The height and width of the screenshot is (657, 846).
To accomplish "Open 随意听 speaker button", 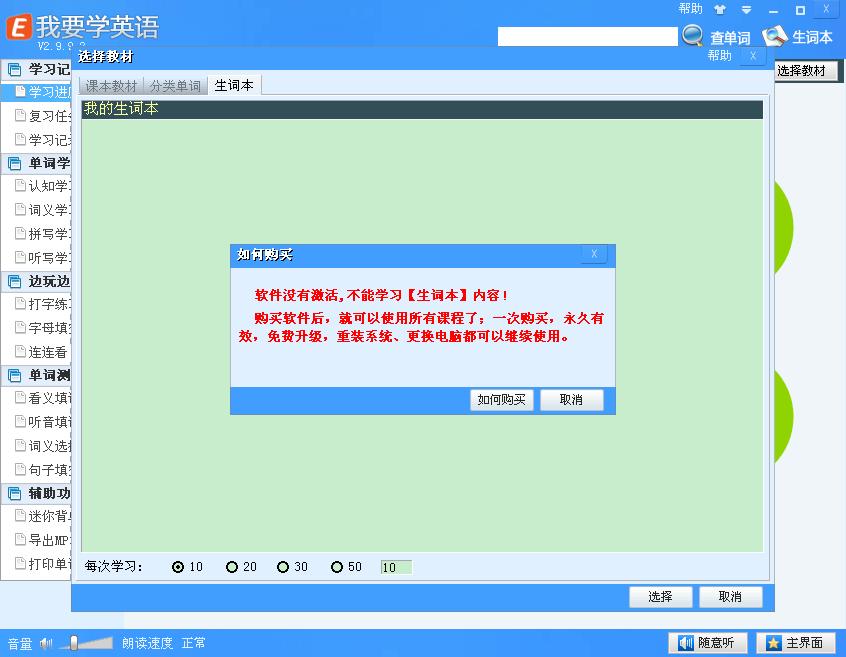I will click(708, 643).
